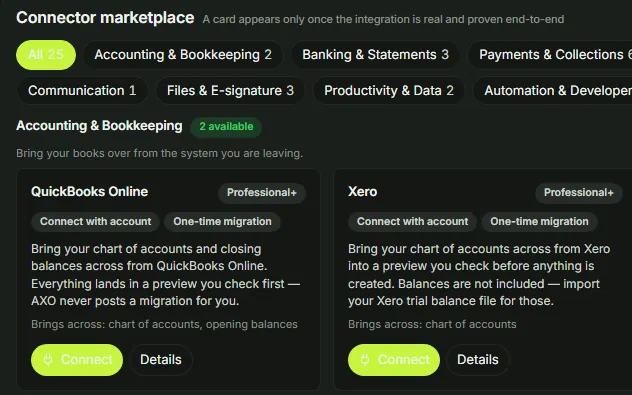Filter by Banking & Statements category
Screen dimensions: 632x395
pyautogui.click(x=375, y=55)
